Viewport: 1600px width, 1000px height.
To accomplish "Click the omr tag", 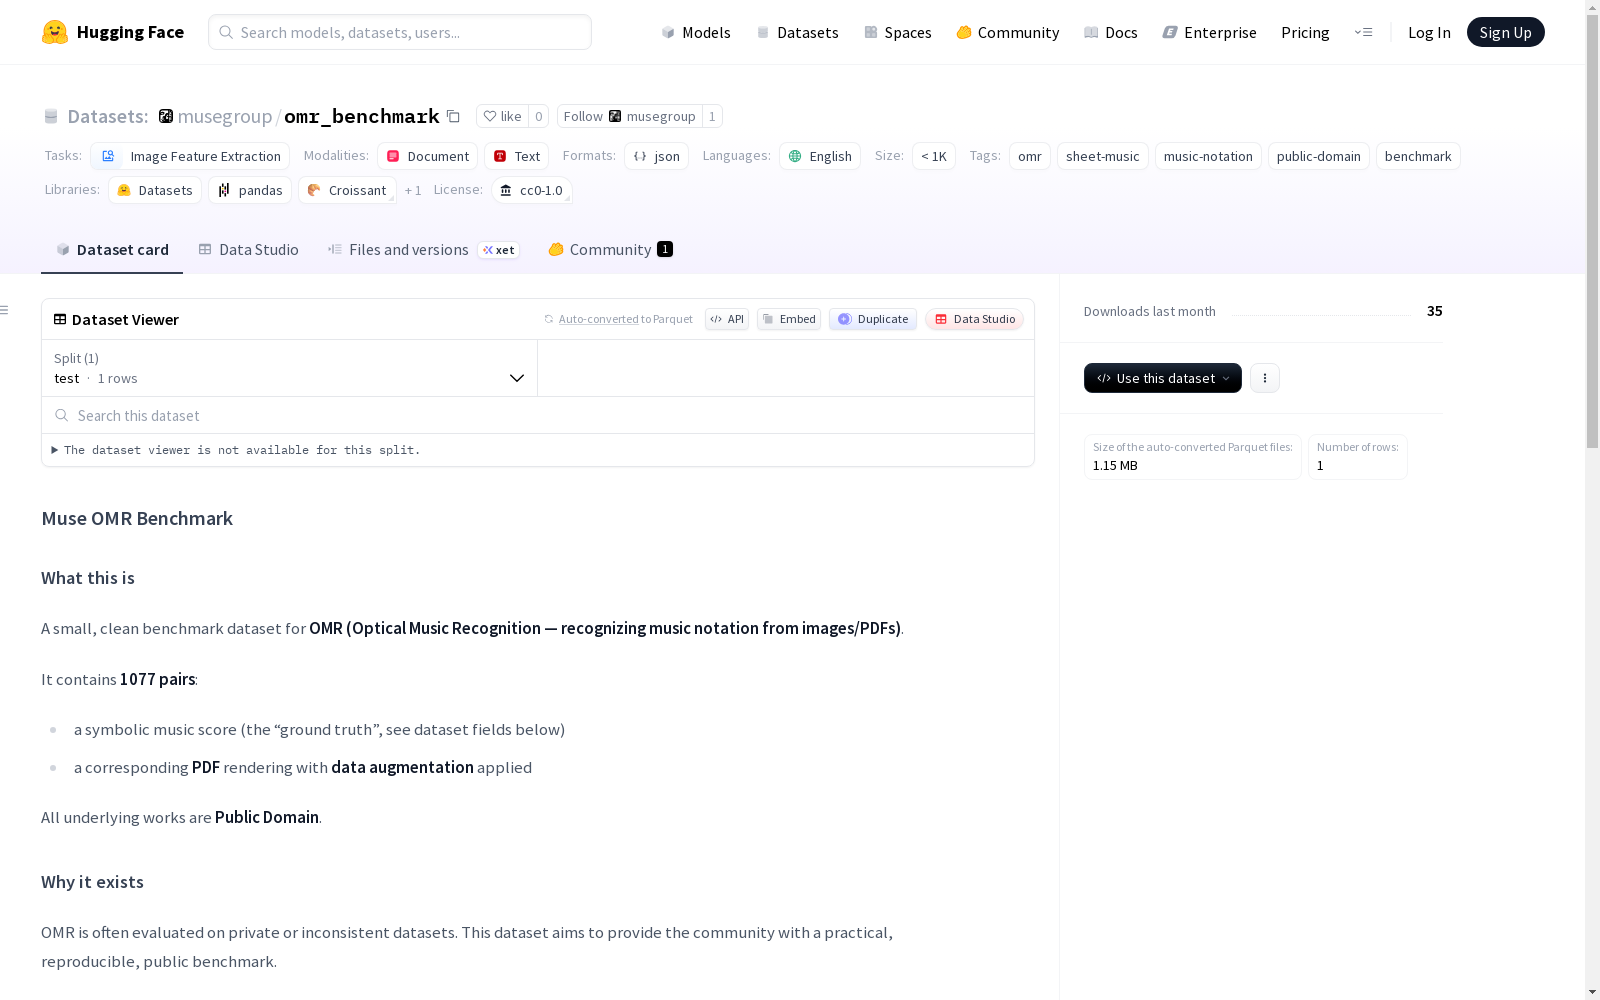I will click(x=1030, y=156).
